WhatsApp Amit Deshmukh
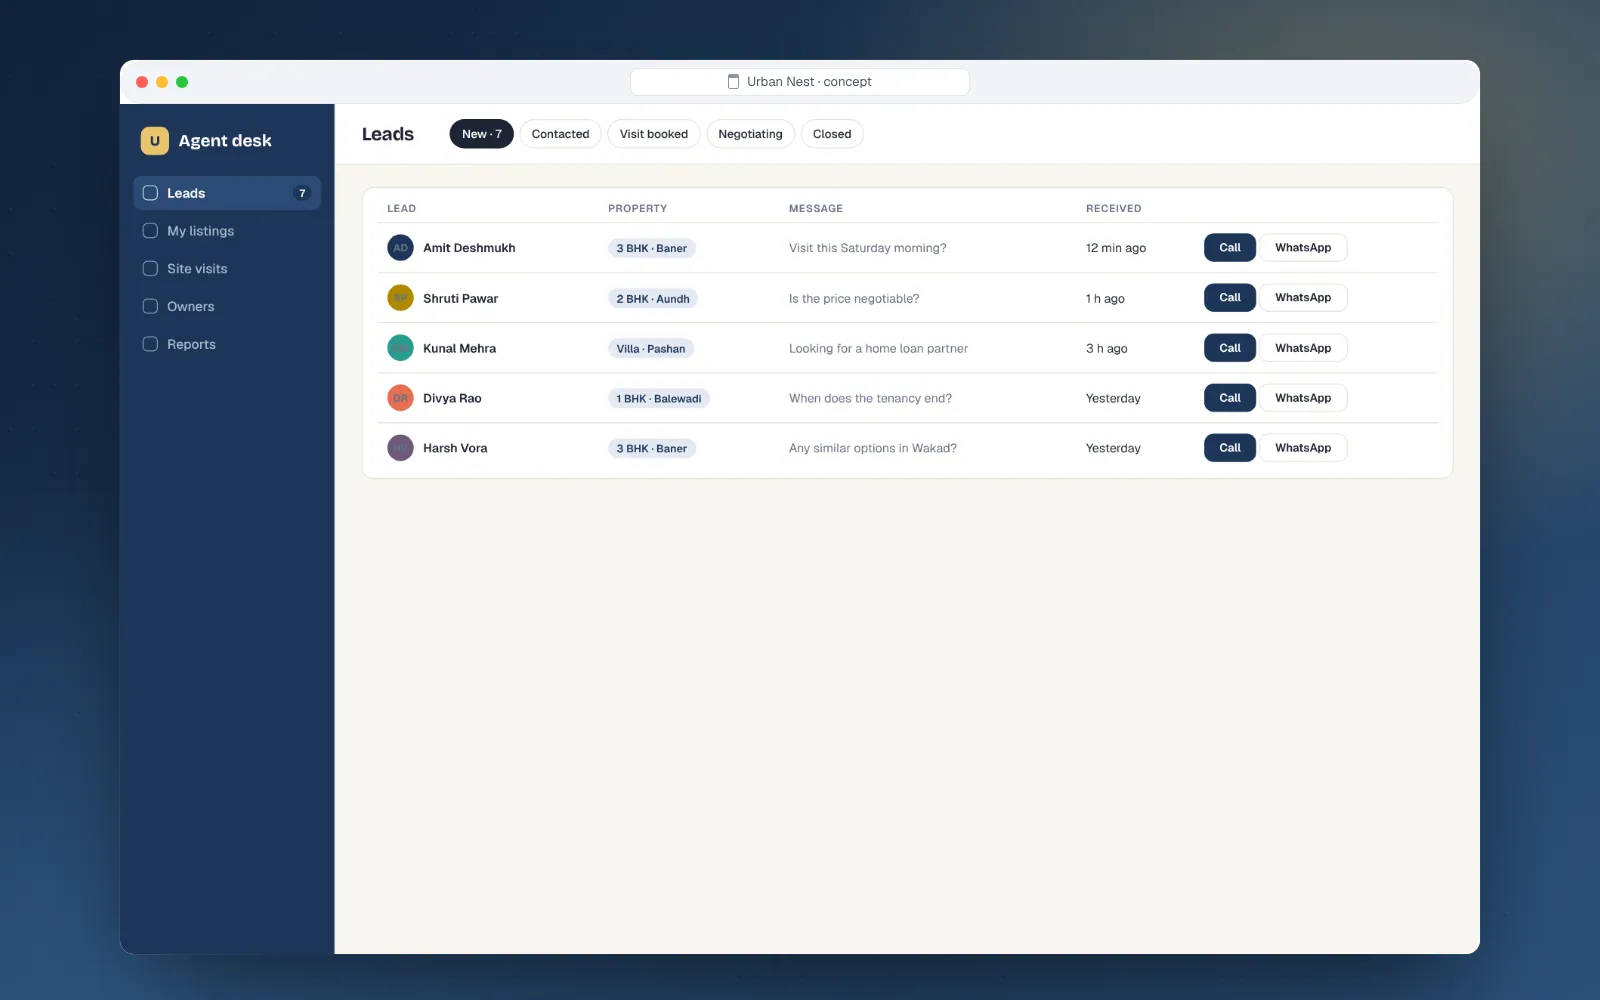 (x=1303, y=248)
